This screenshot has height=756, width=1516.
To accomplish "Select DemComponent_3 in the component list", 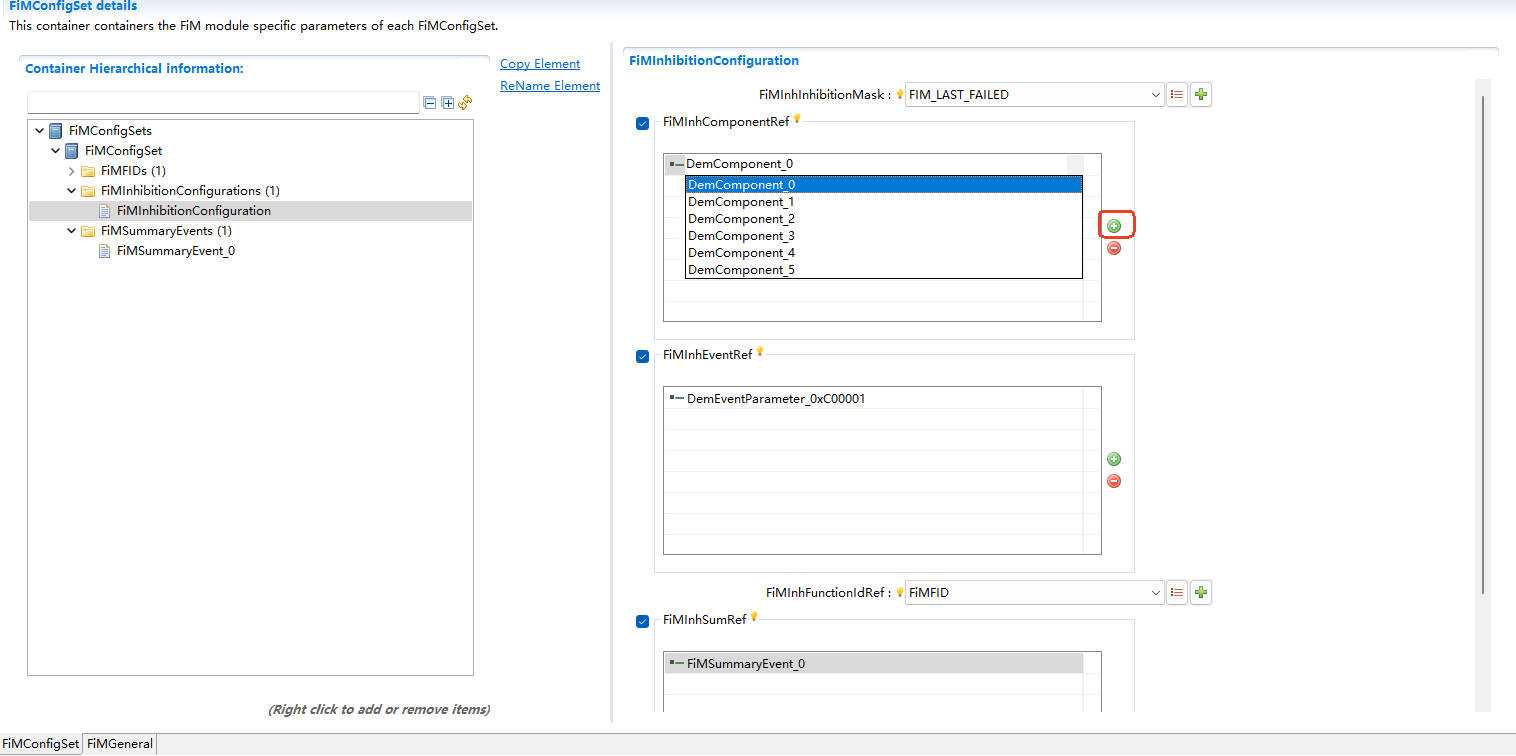I will pyautogui.click(x=741, y=235).
